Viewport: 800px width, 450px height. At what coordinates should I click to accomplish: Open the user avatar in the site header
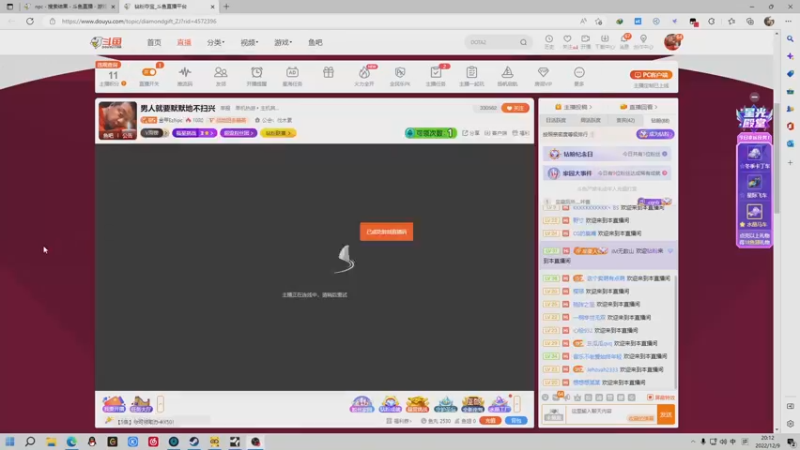pos(672,42)
